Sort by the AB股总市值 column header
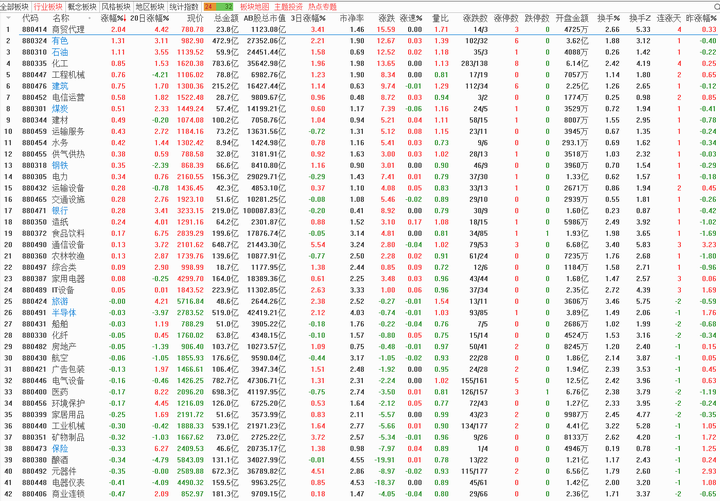This screenshot has width=720, height=501. 264,18
